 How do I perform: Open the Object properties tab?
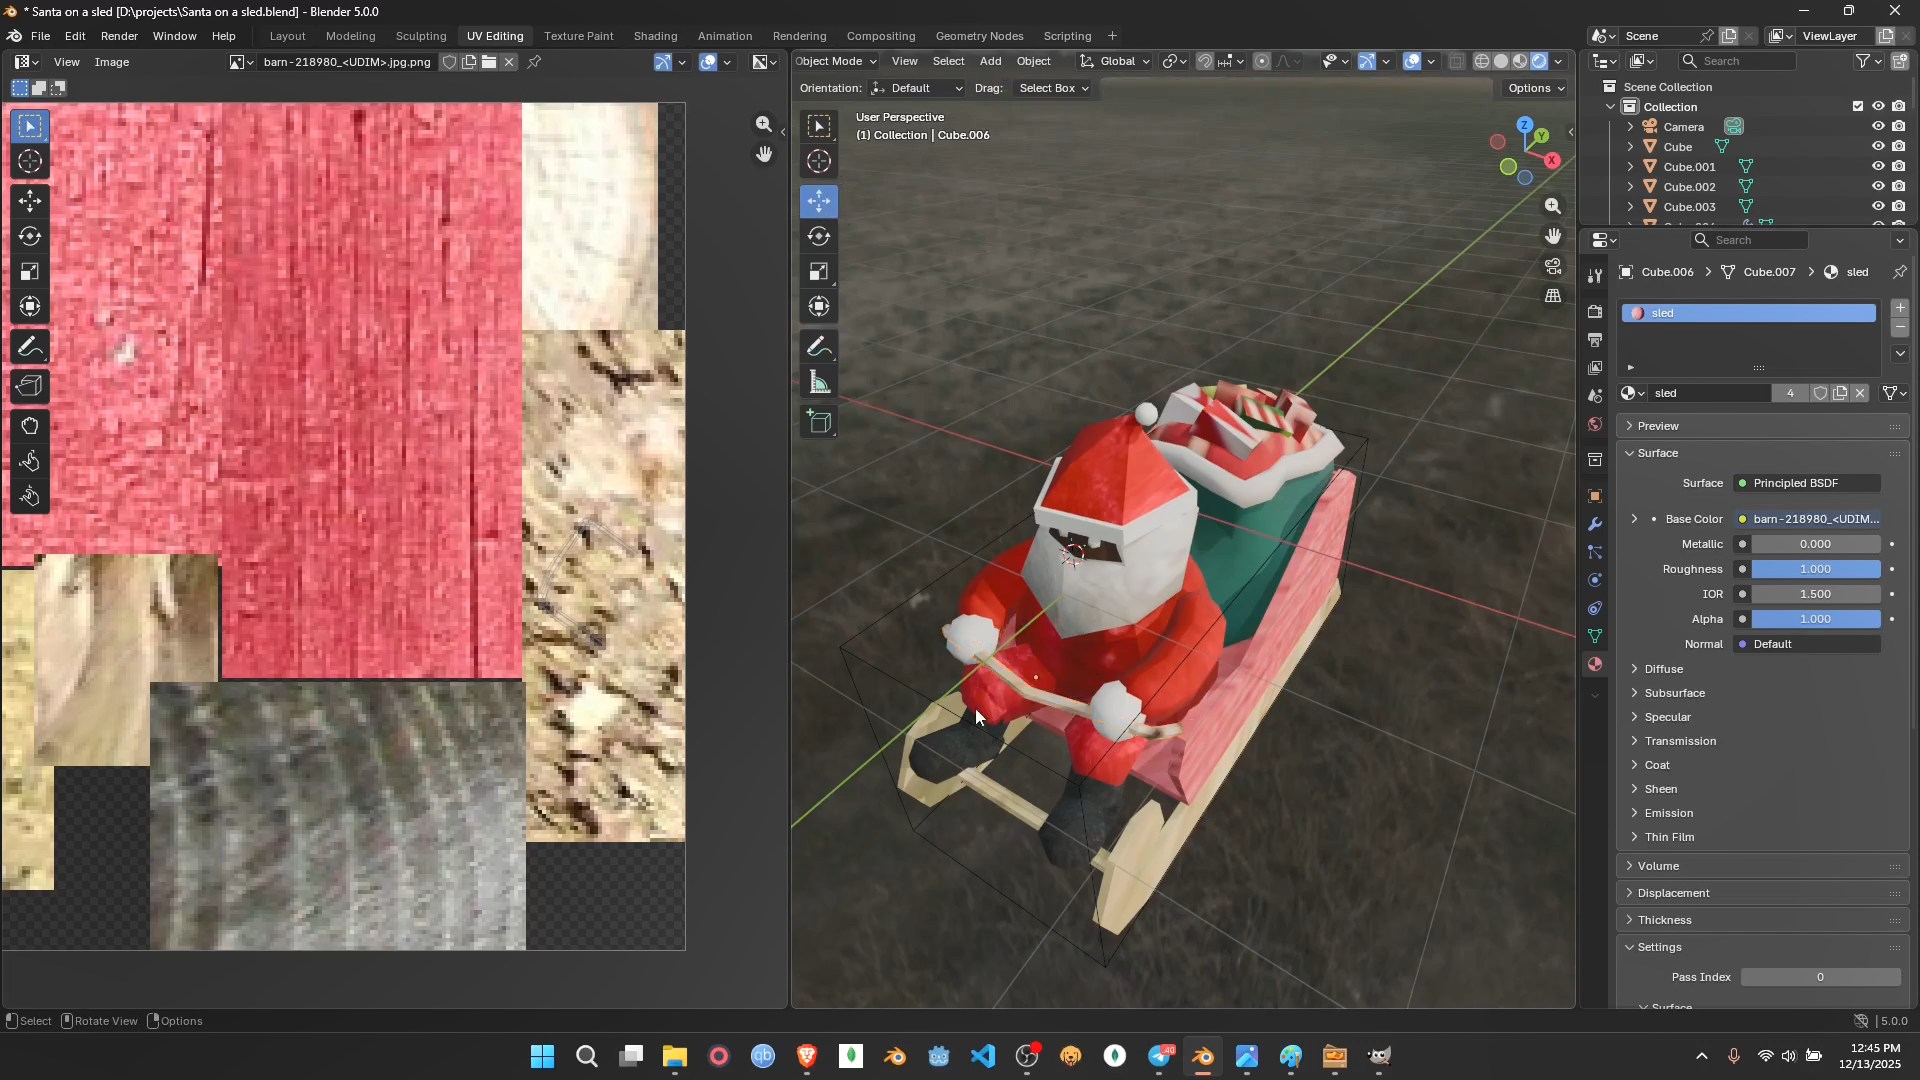pos(1595,496)
